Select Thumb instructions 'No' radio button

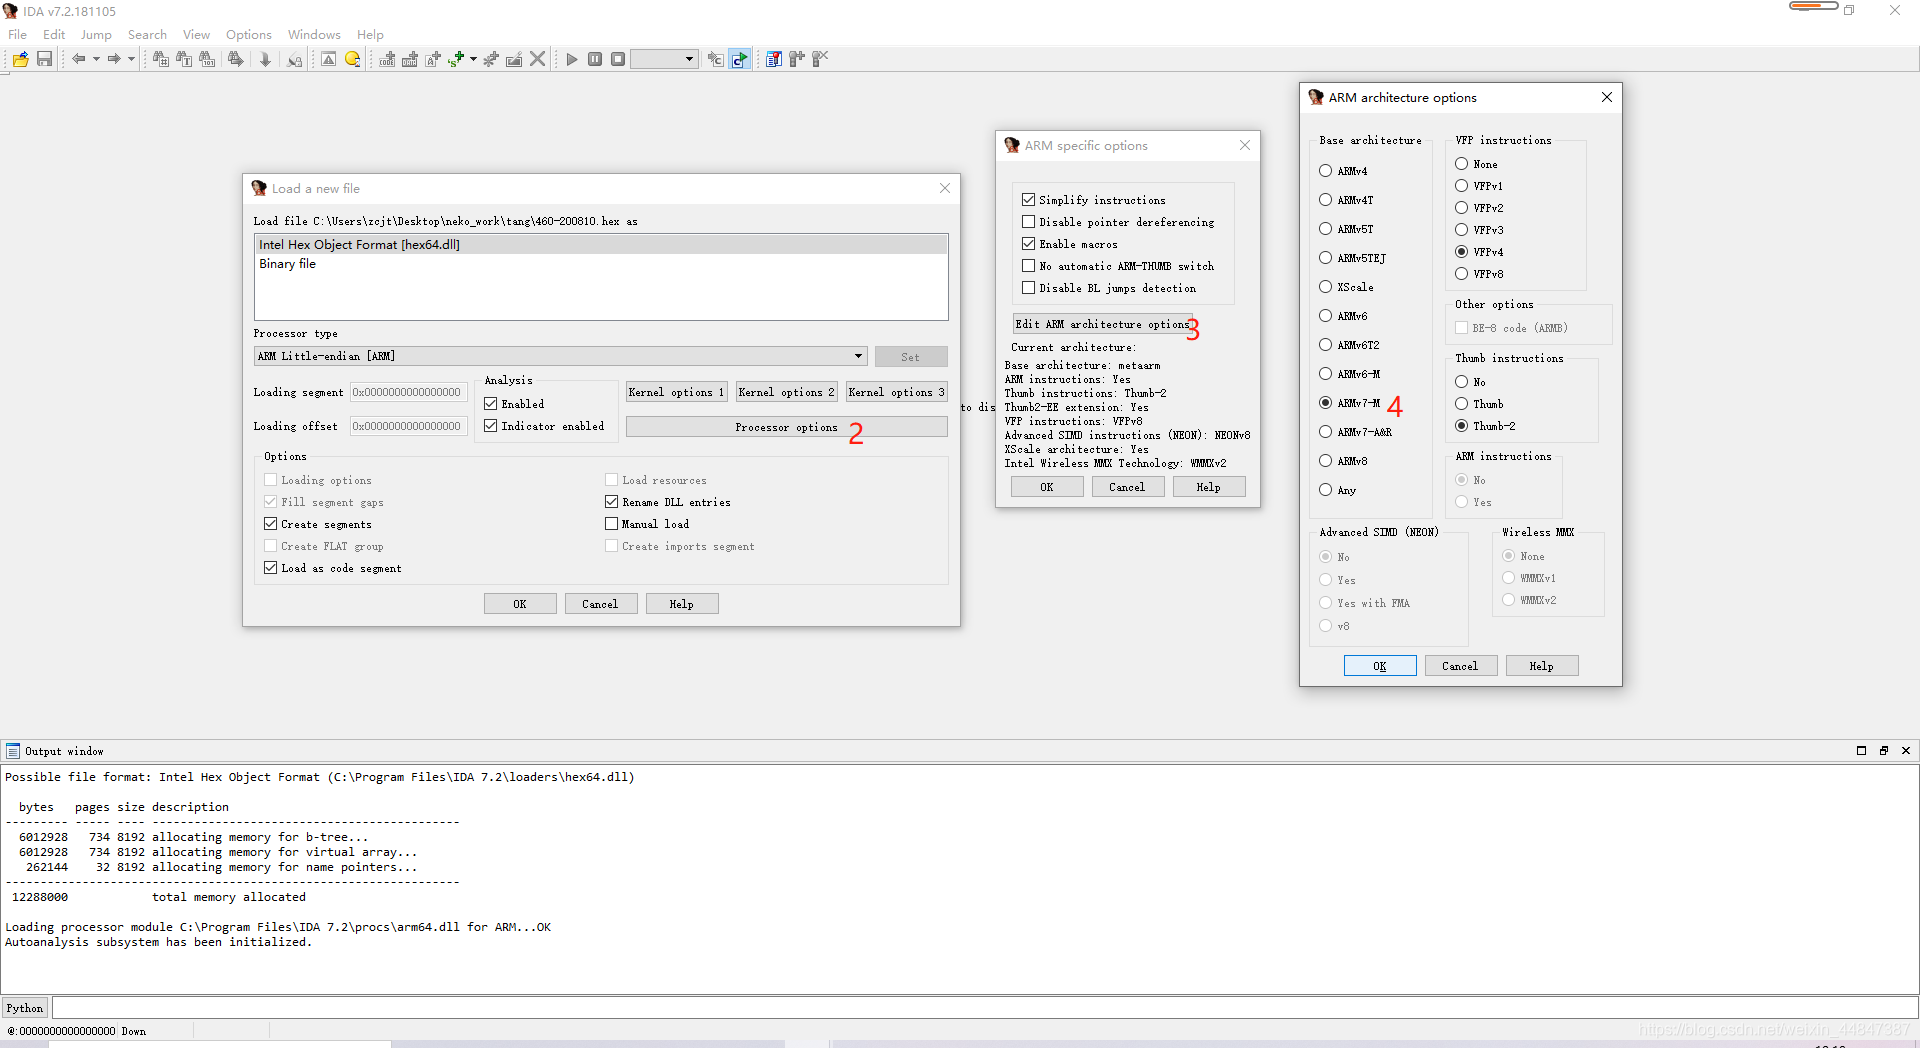1461,382
